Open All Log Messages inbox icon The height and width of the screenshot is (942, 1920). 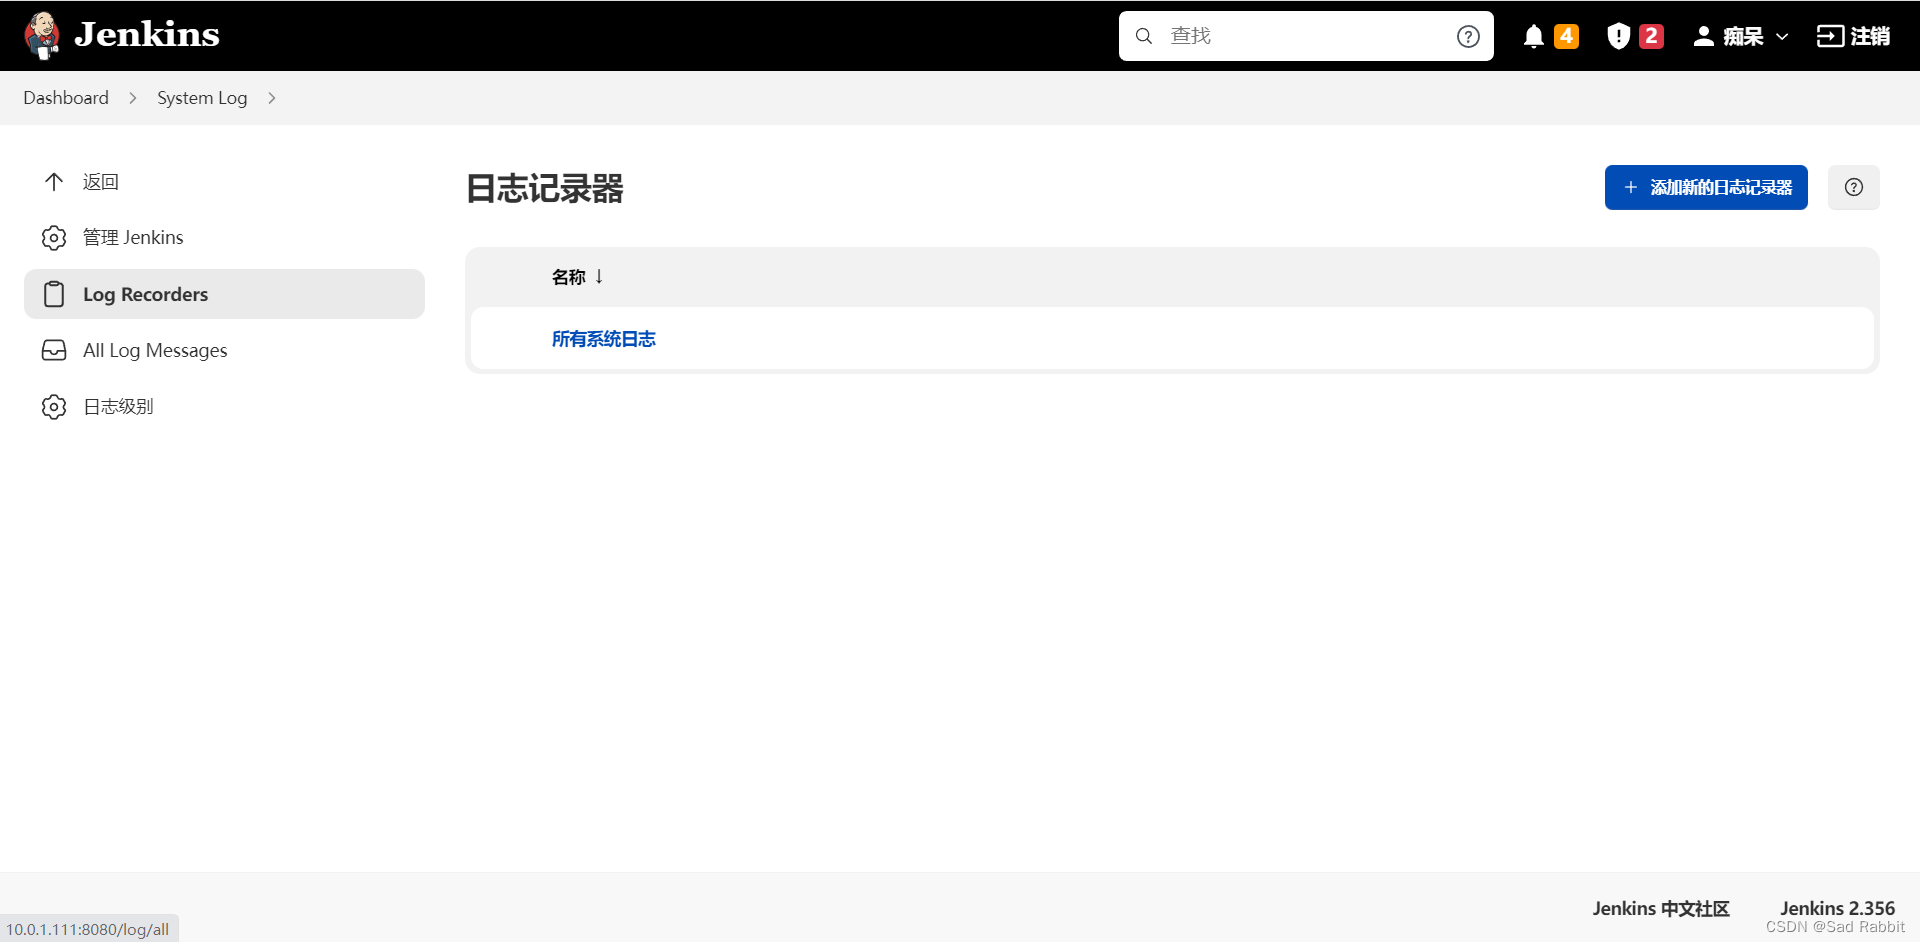(54, 350)
